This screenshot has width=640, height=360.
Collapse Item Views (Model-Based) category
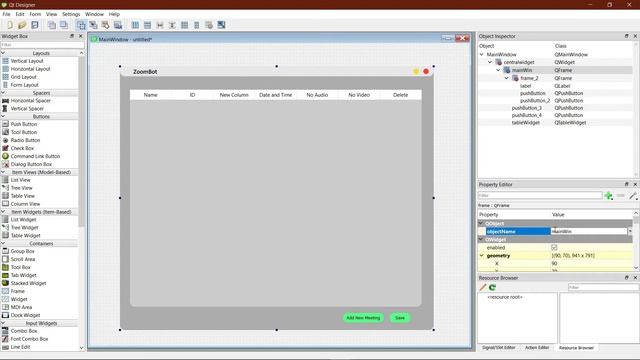(x=3, y=172)
